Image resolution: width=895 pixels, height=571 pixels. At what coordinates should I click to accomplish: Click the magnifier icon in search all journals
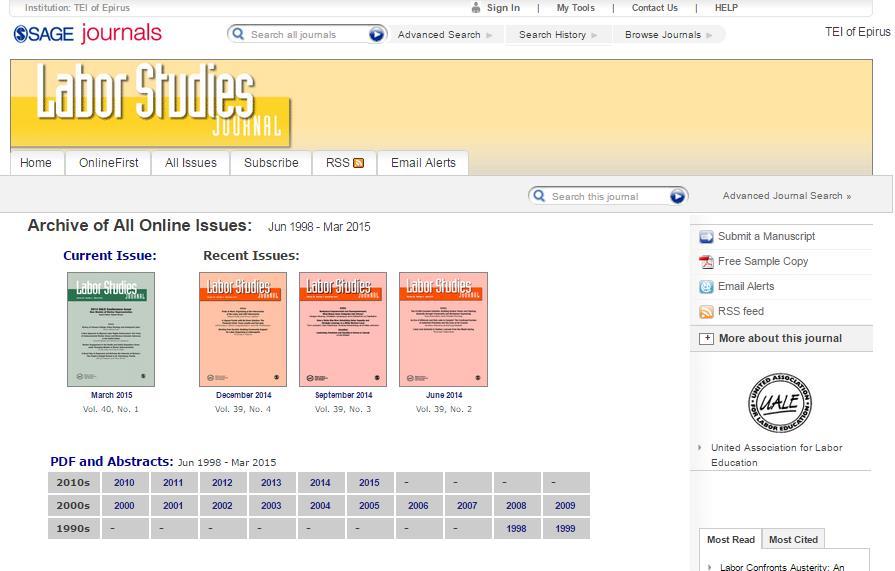pos(239,34)
